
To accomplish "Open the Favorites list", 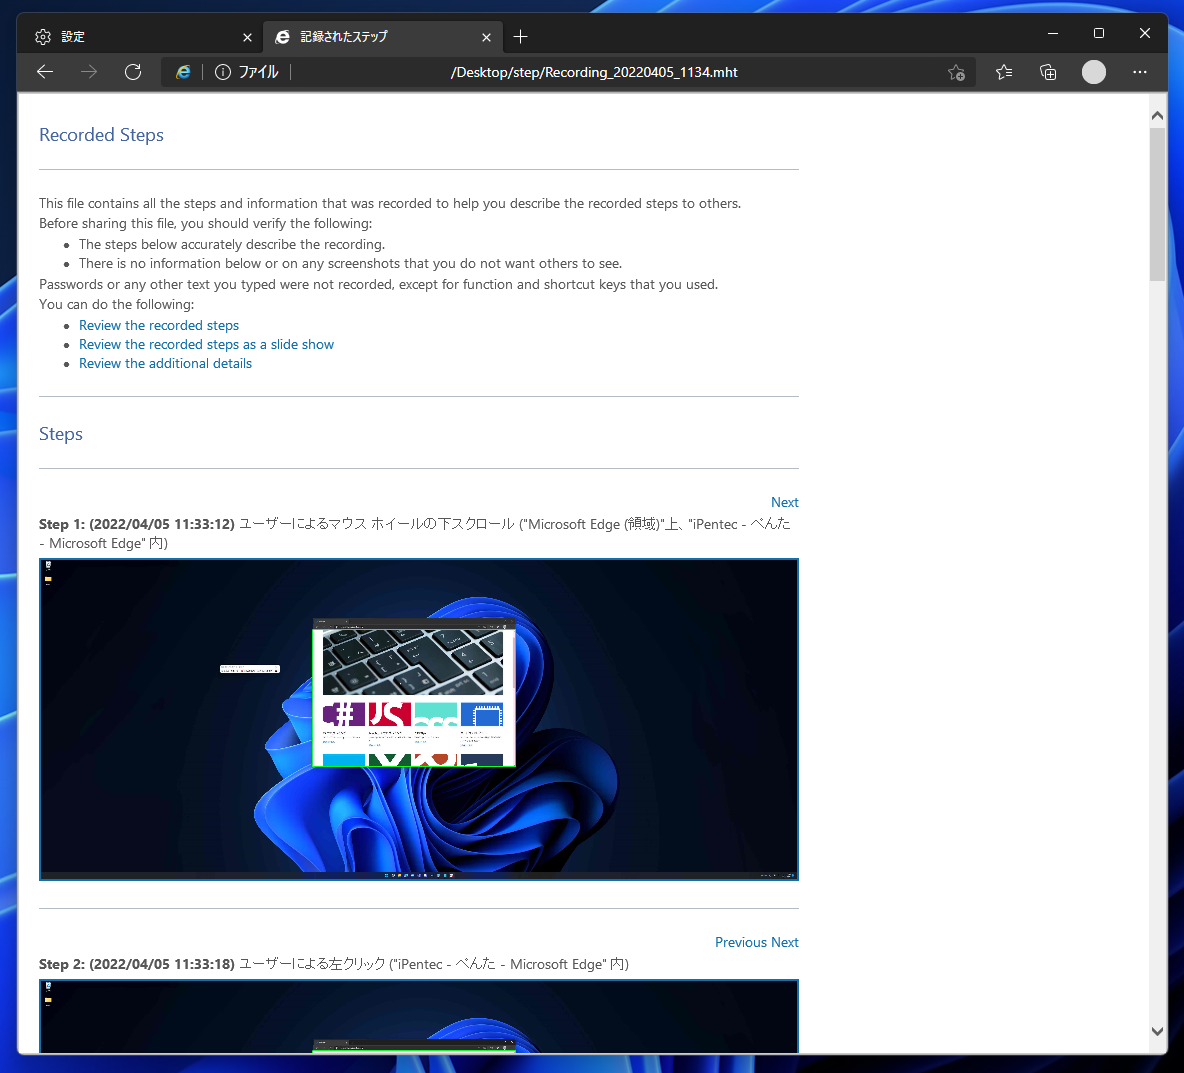I will [1004, 72].
